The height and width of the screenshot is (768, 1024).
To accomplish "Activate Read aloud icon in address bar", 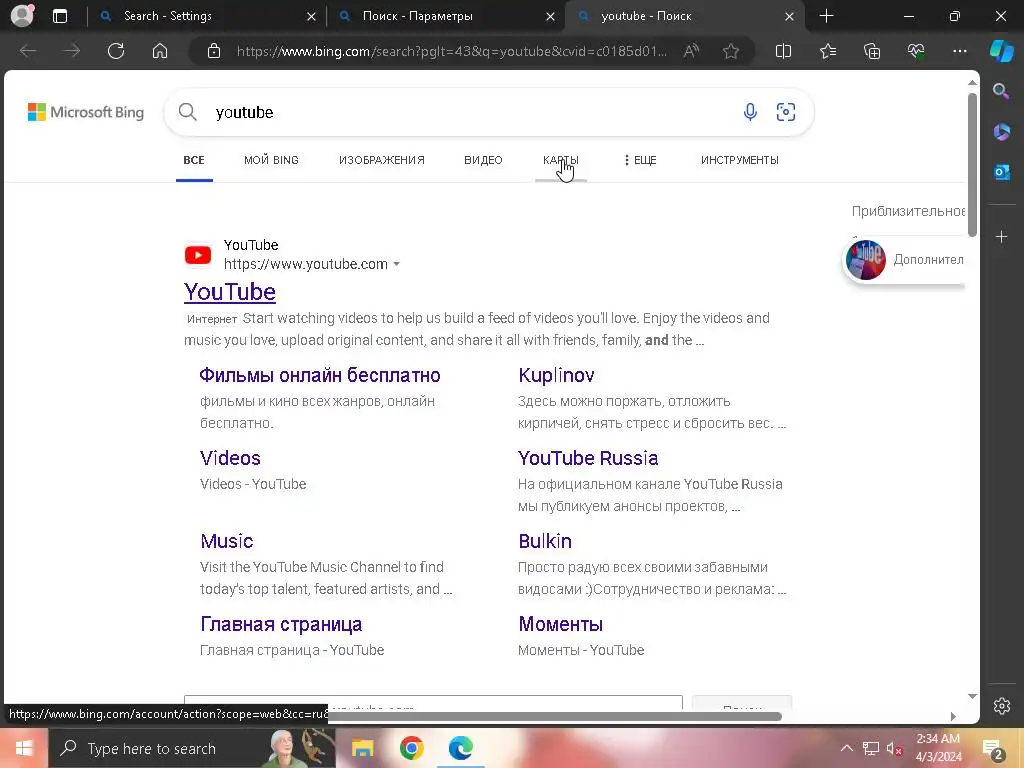I will click(x=691, y=51).
